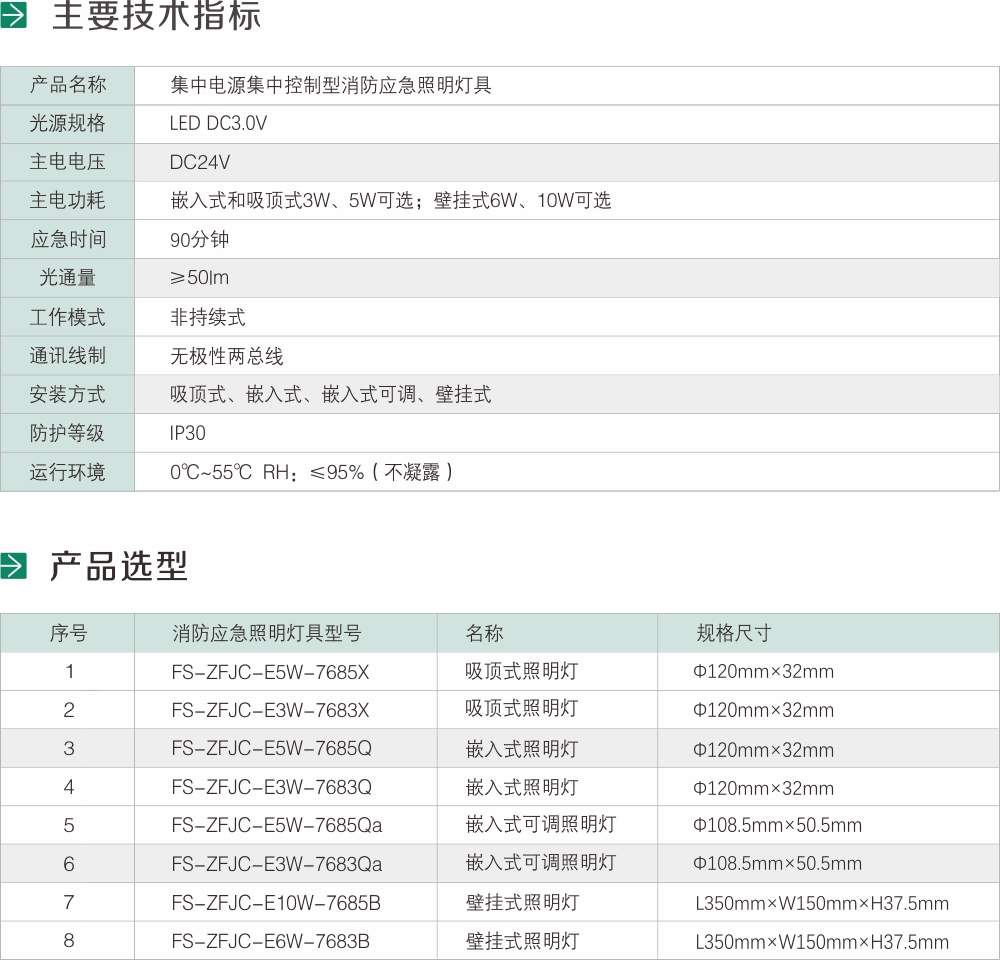Image resolution: width=1000 pixels, height=960 pixels.
Task: Select the 运行环境 row label
Action: point(66,472)
